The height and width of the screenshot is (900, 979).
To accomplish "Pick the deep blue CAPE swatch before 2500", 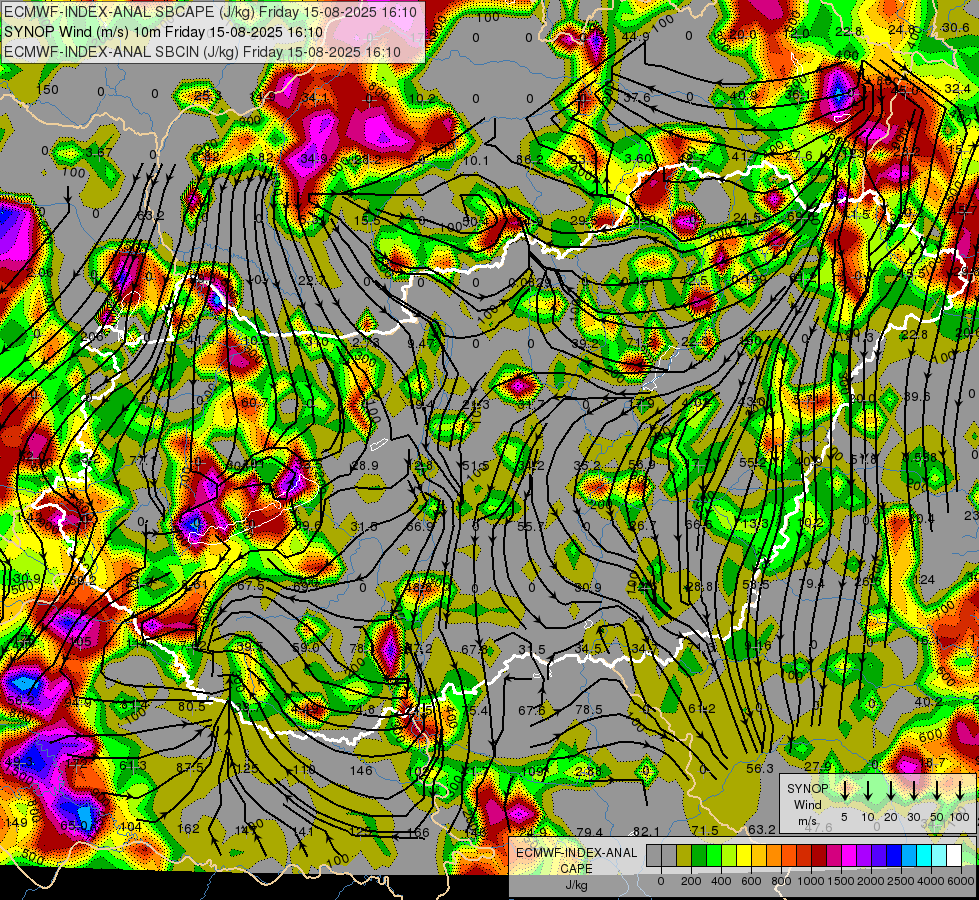I will [x=893, y=856].
